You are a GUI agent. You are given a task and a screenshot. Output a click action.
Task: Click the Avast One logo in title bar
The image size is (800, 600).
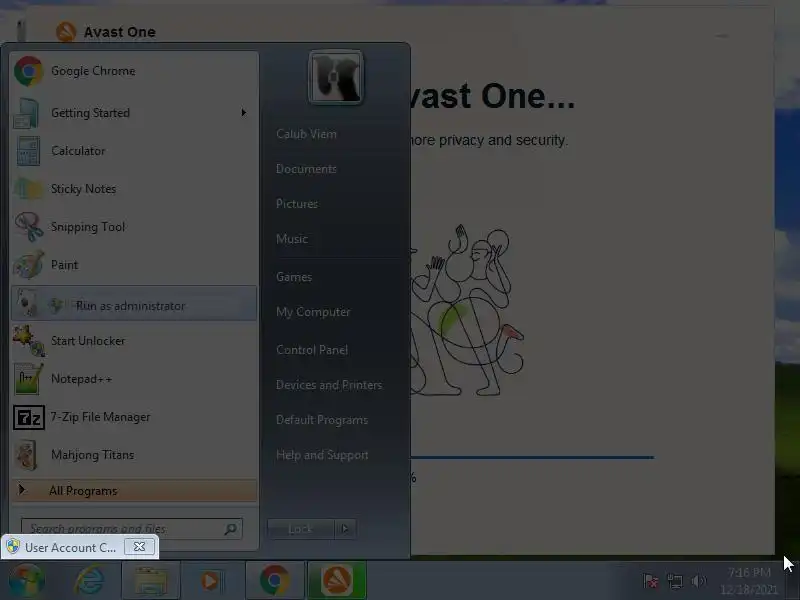66,32
